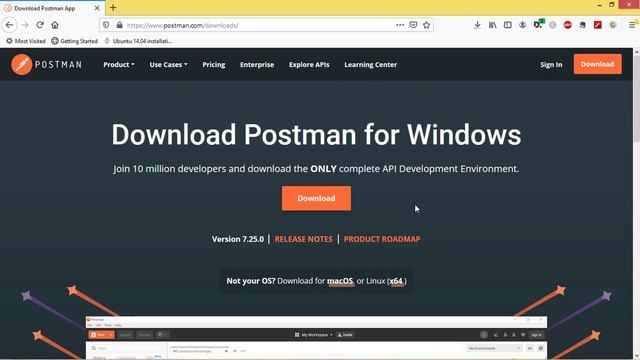This screenshot has width=640, height=360.
Task: Click the page vertical scrollbar thumb
Action: [636, 99]
